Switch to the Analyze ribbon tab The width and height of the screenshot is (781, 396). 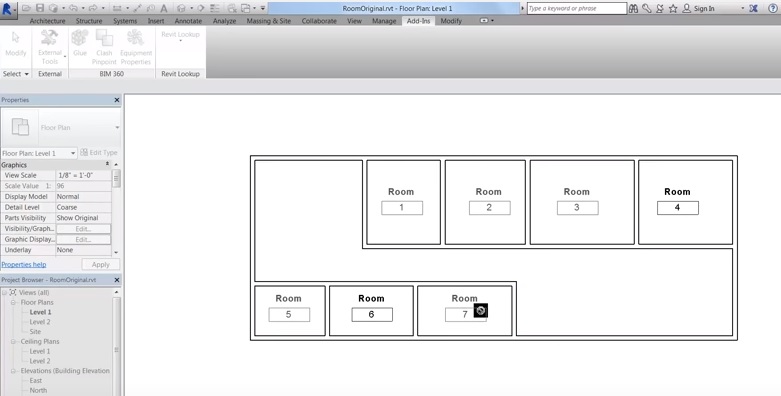[224, 21]
